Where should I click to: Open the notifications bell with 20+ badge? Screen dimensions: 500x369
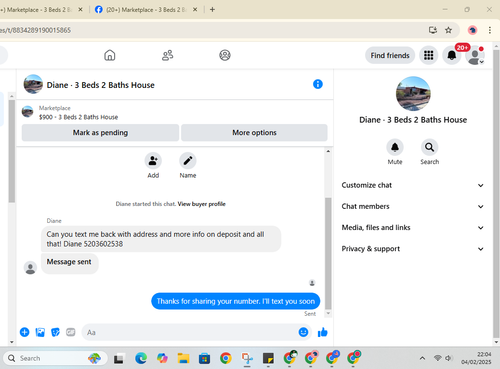click(x=452, y=55)
